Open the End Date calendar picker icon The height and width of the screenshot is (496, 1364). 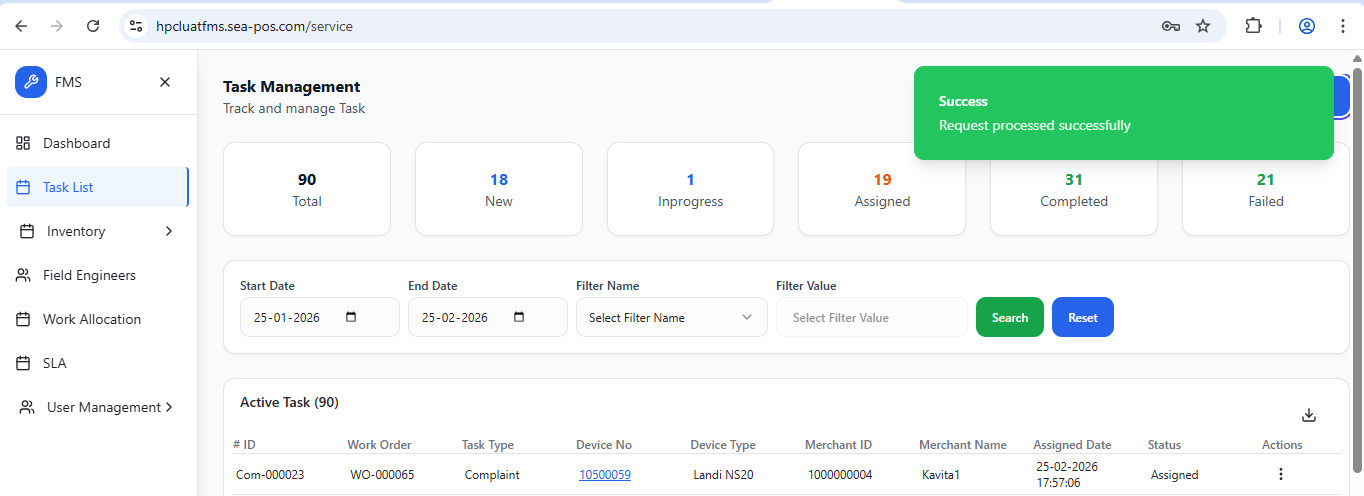click(518, 317)
